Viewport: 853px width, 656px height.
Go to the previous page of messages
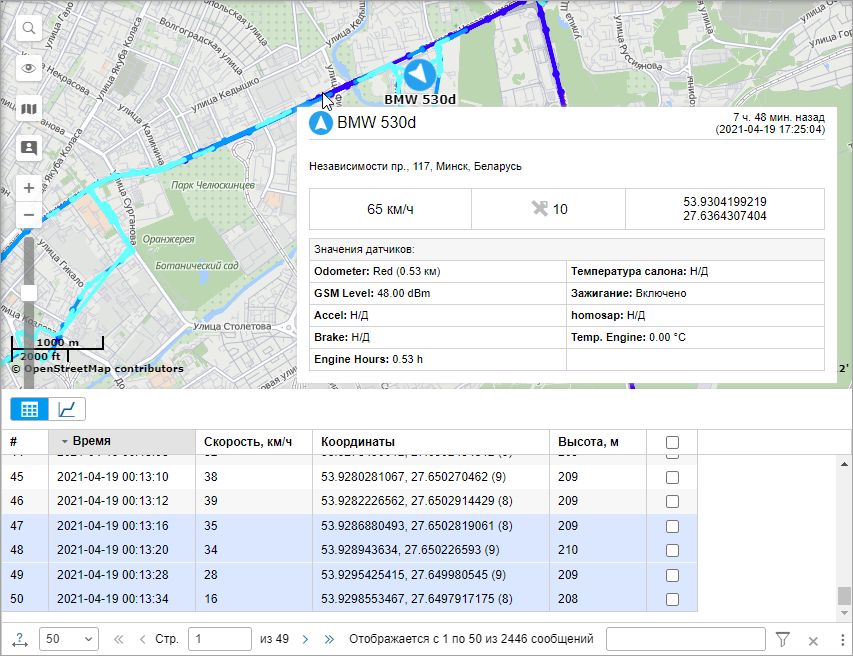pos(143,639)
